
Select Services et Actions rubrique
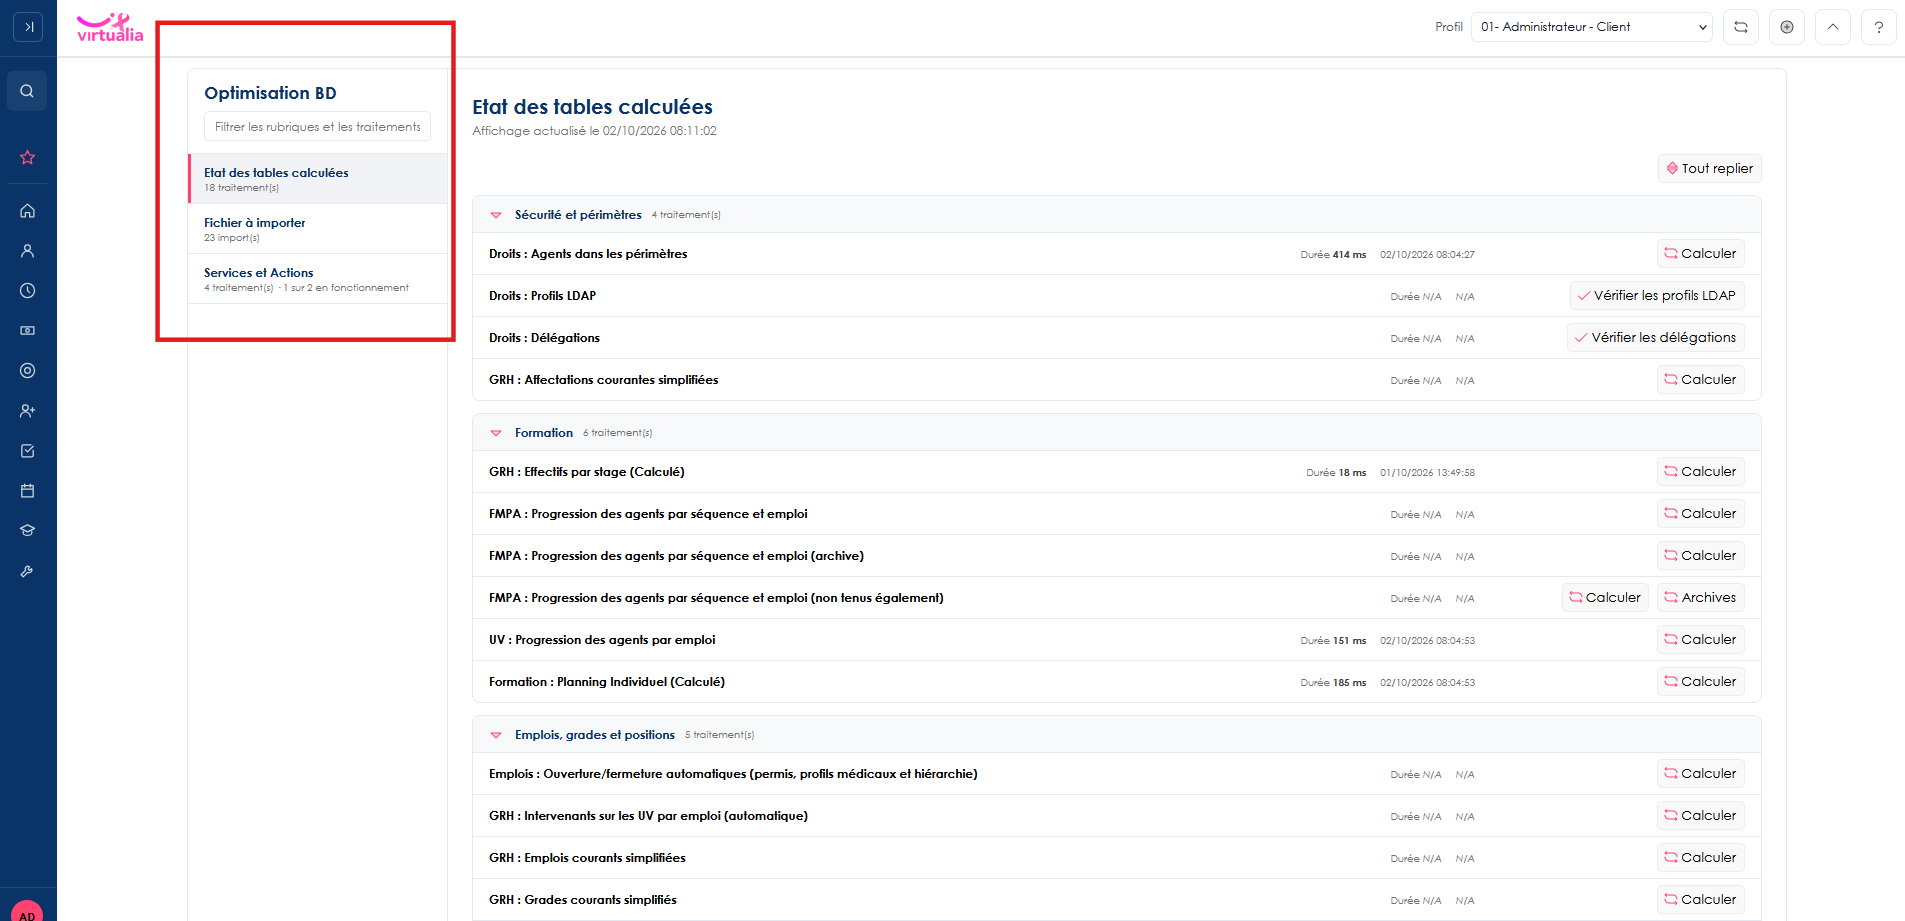pos(318,279)
